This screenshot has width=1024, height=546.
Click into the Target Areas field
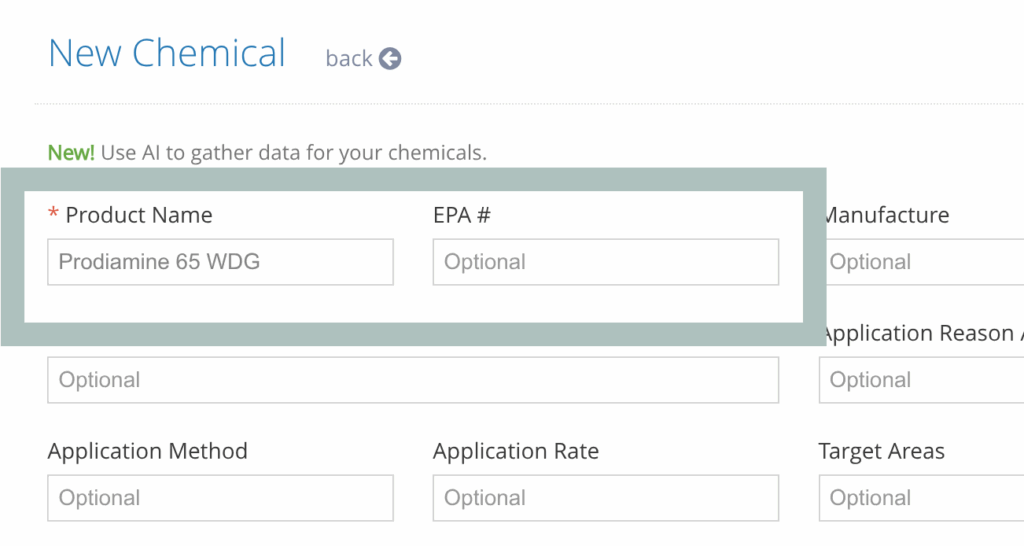point(920,498)
